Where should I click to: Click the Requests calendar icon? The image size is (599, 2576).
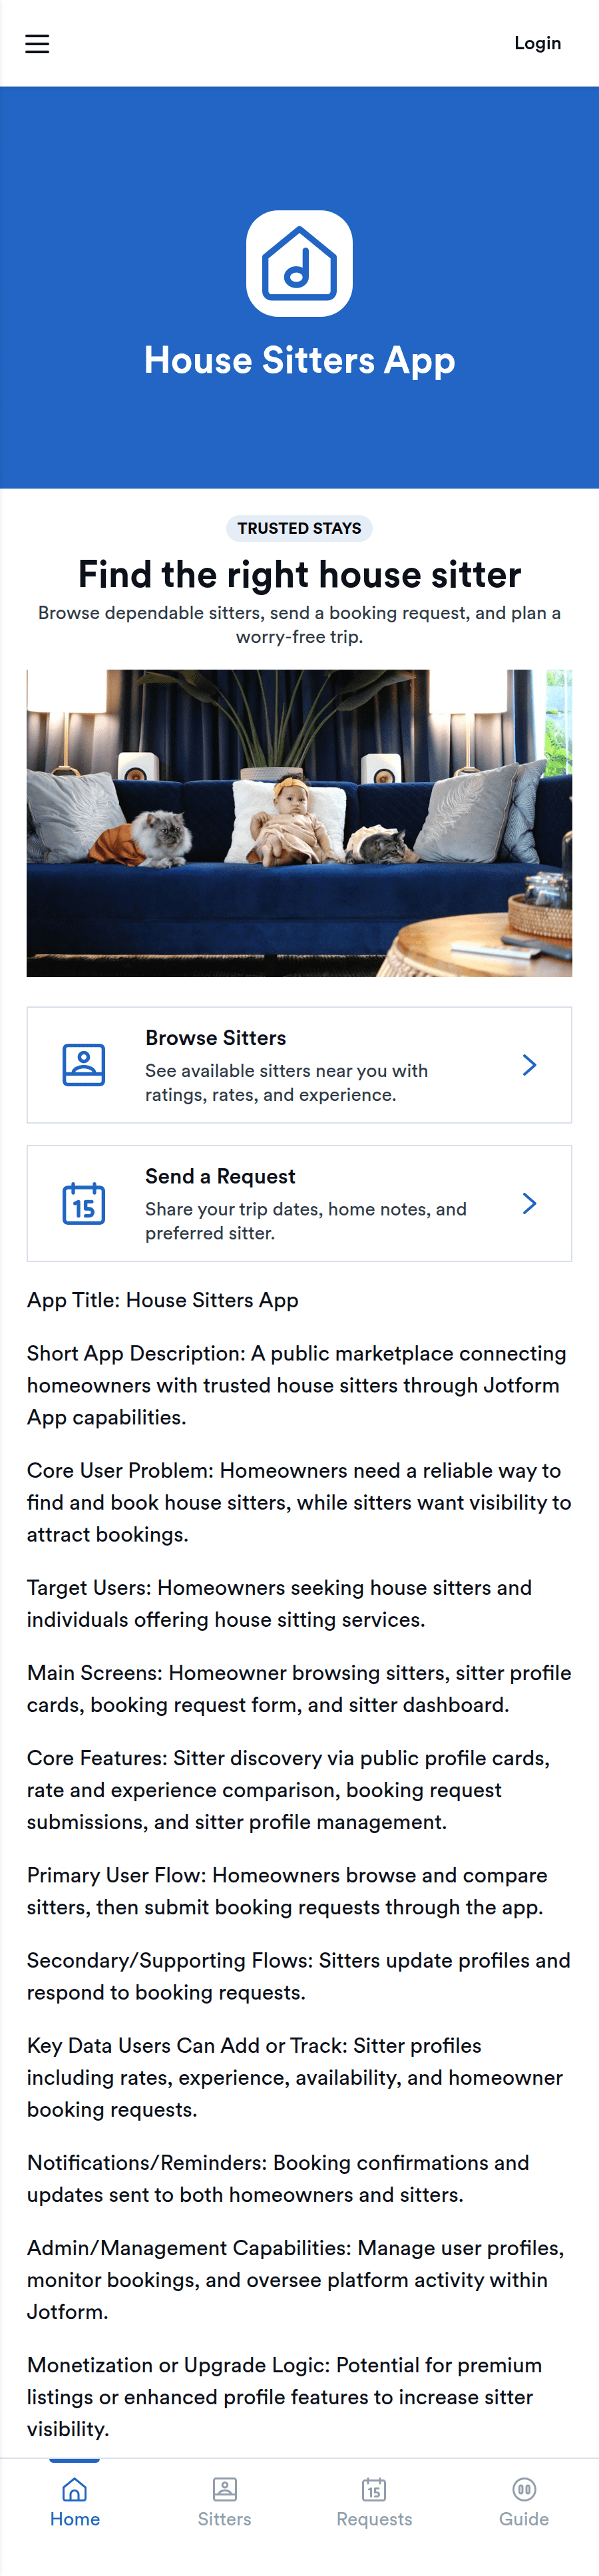[374, 2488]
